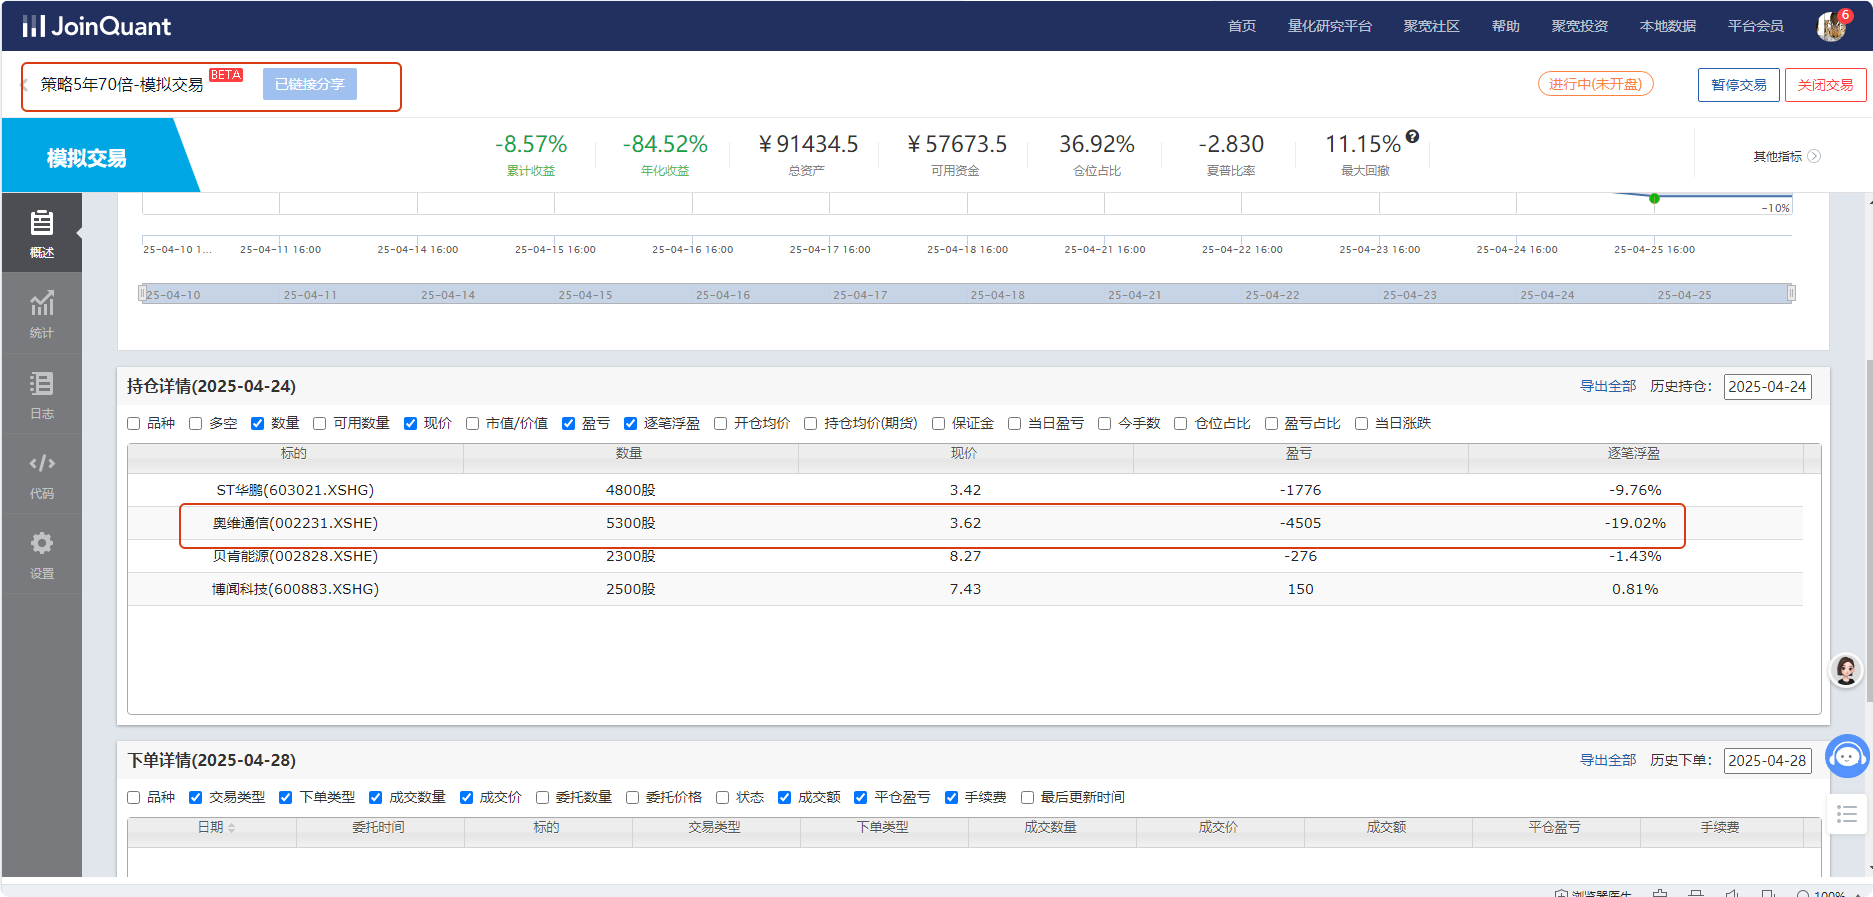
Task: Open 聚宽投资 in the top navigation
Action: point(1579,26)
